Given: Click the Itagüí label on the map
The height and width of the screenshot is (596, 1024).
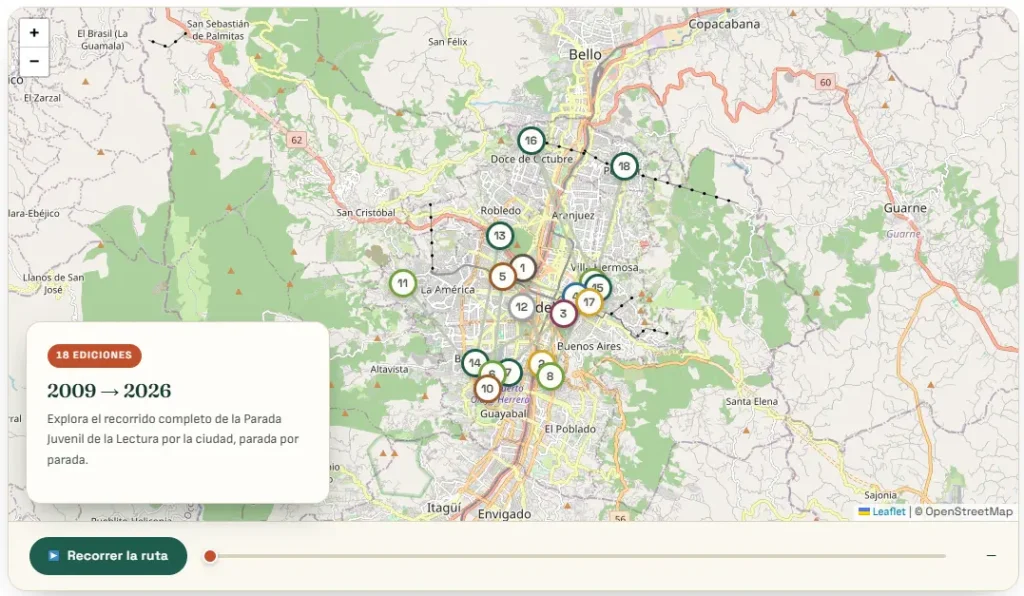Looking at the screenshot, I should click(444, 508).
